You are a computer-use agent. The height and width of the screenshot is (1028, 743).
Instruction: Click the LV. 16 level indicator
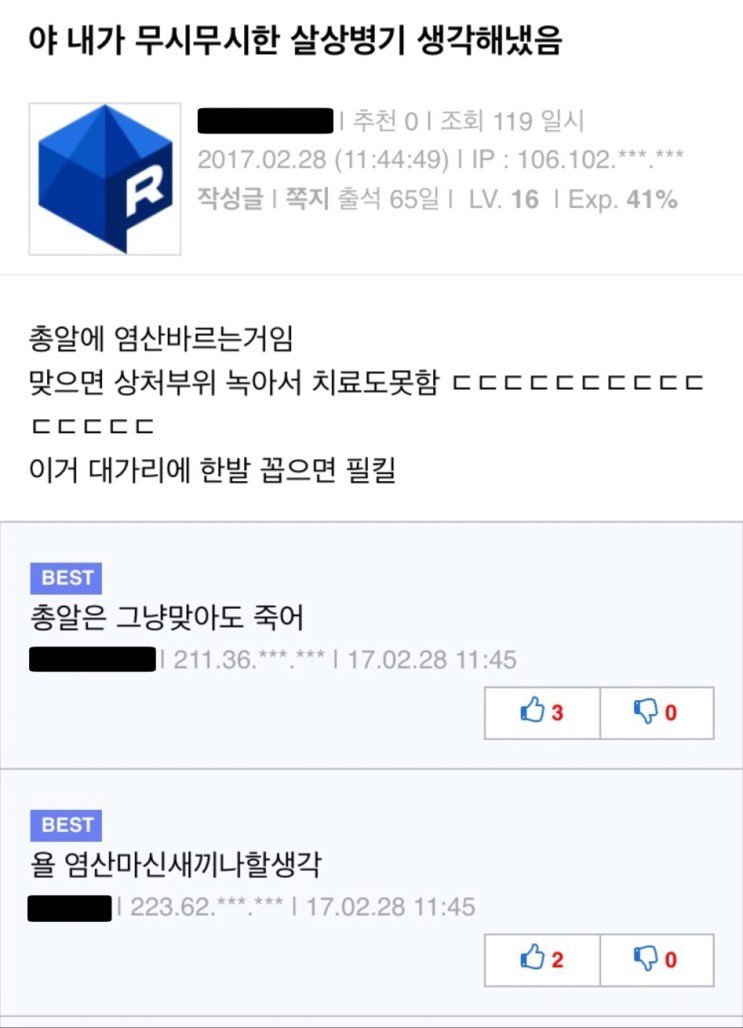coord(504,199)
